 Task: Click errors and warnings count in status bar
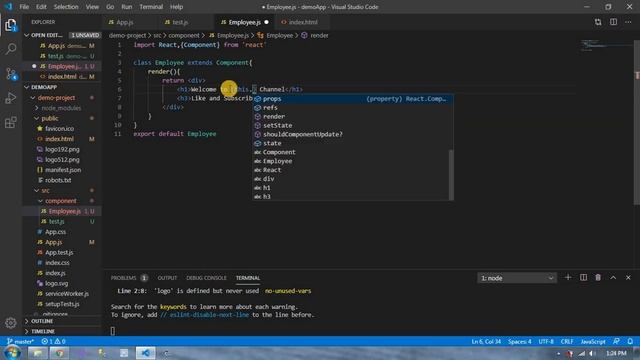point(53,341)
